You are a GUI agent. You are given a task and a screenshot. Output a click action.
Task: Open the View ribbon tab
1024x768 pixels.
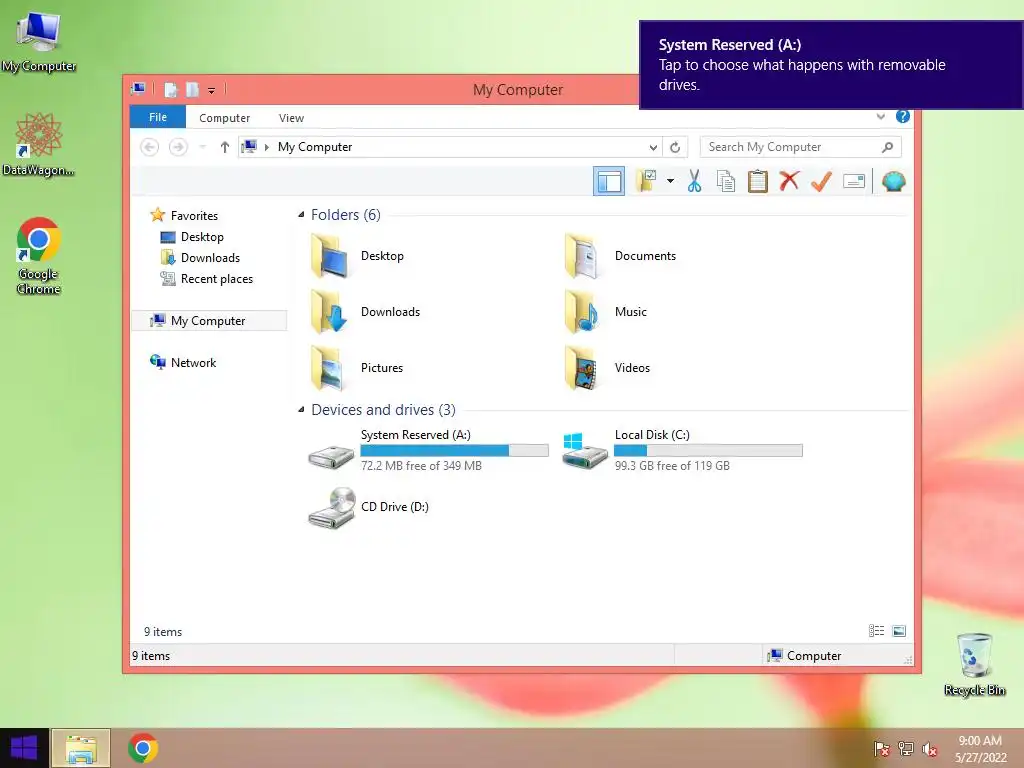click(x=291, y=118)
